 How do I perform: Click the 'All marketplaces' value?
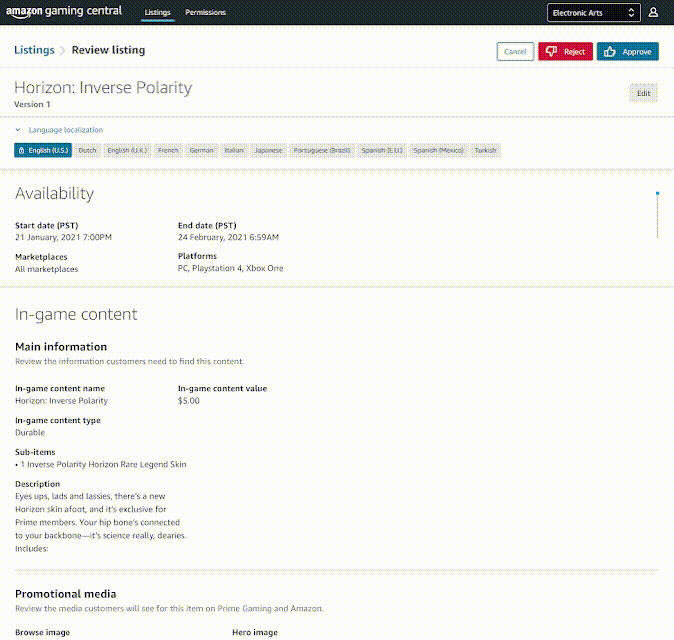(x=46, y=269)
